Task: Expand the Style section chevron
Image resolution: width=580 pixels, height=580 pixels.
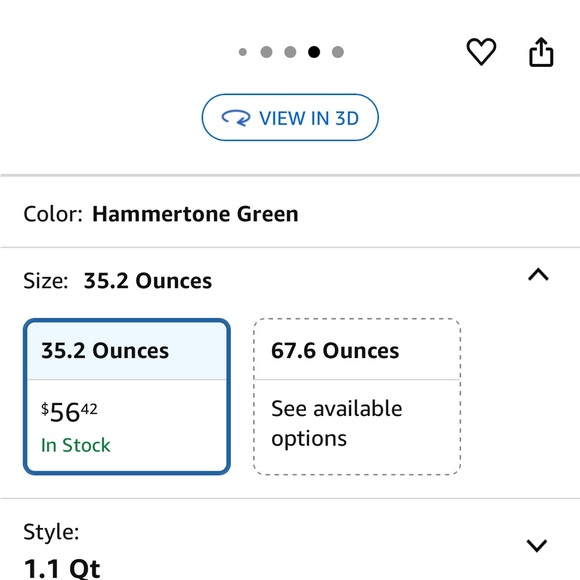Action: click(x=537, y=545)
